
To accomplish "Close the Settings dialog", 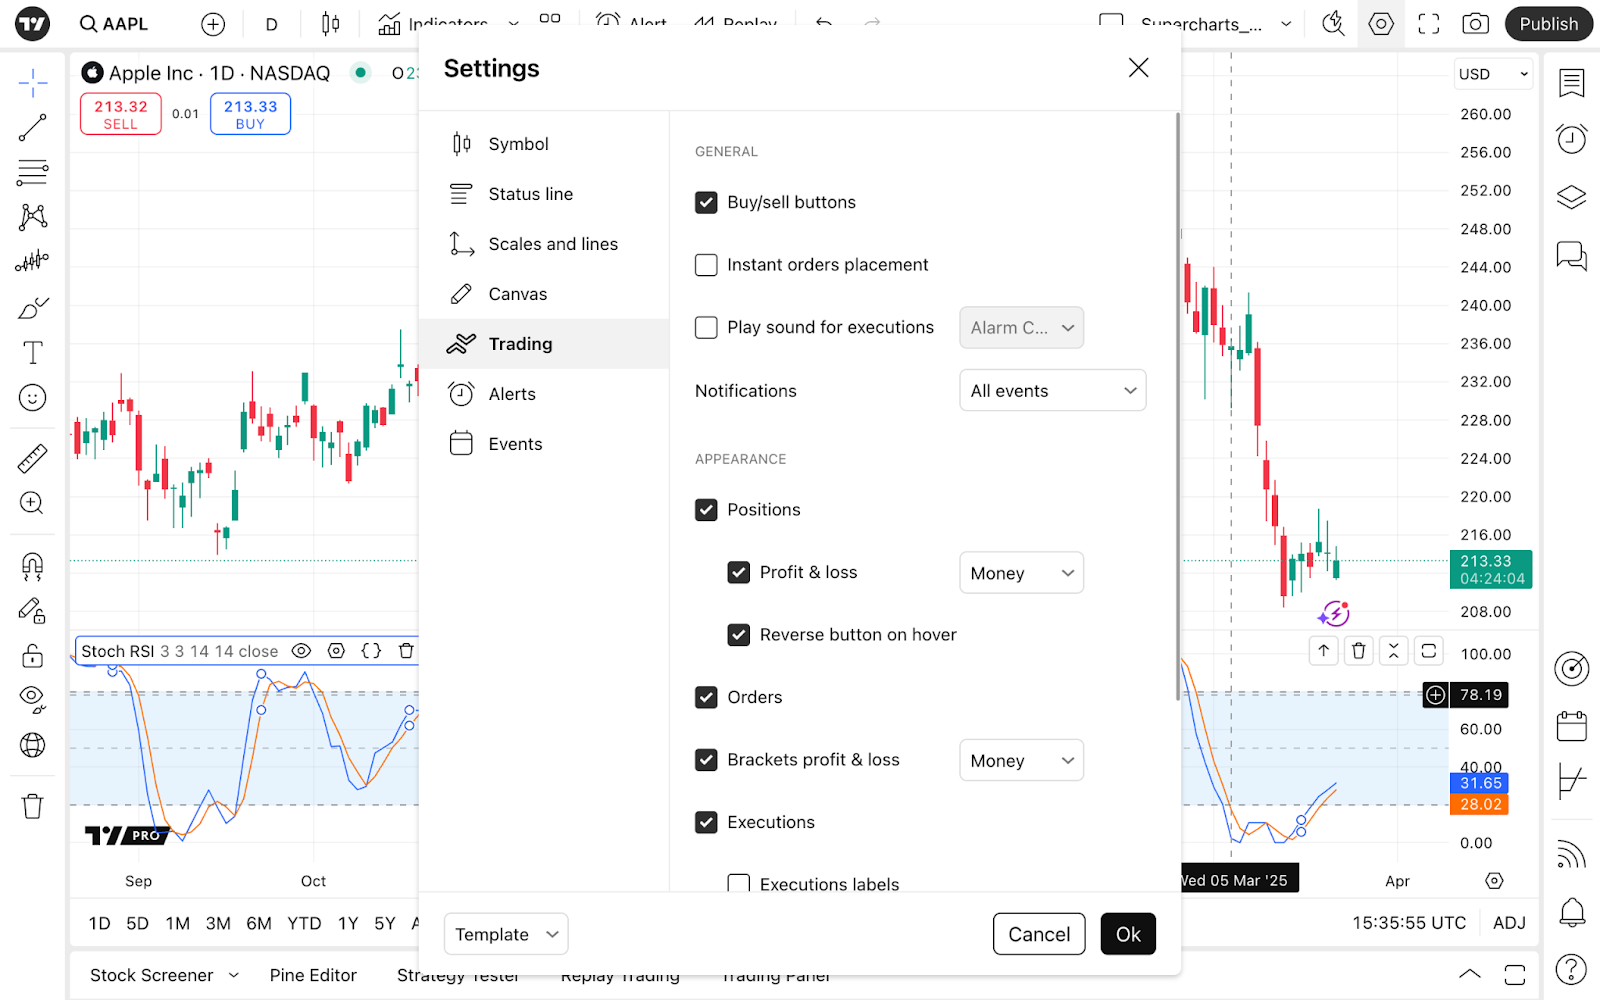I will coord(1138,68).
